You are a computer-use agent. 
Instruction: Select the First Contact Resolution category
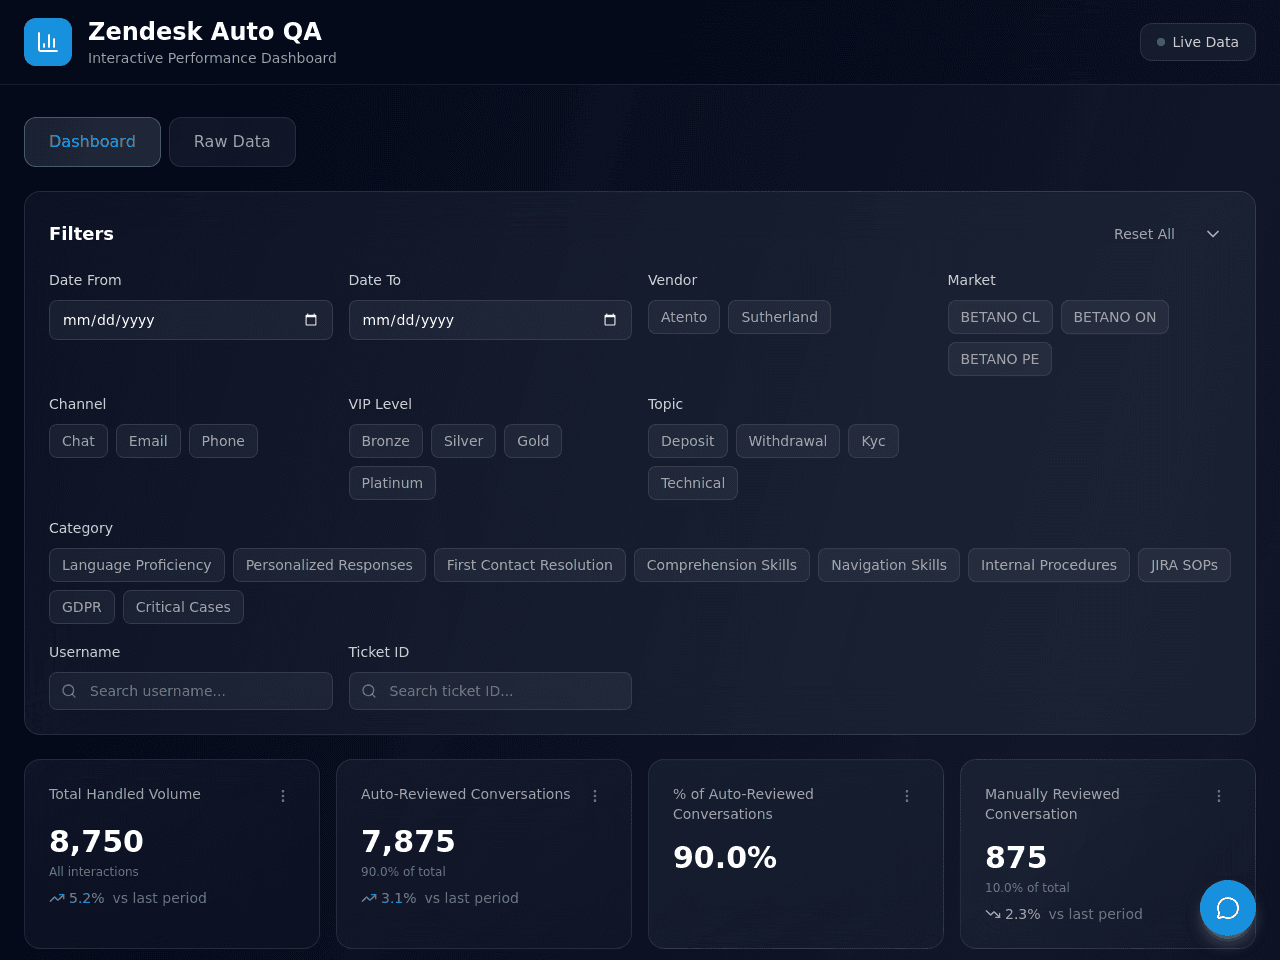[530, 565]
